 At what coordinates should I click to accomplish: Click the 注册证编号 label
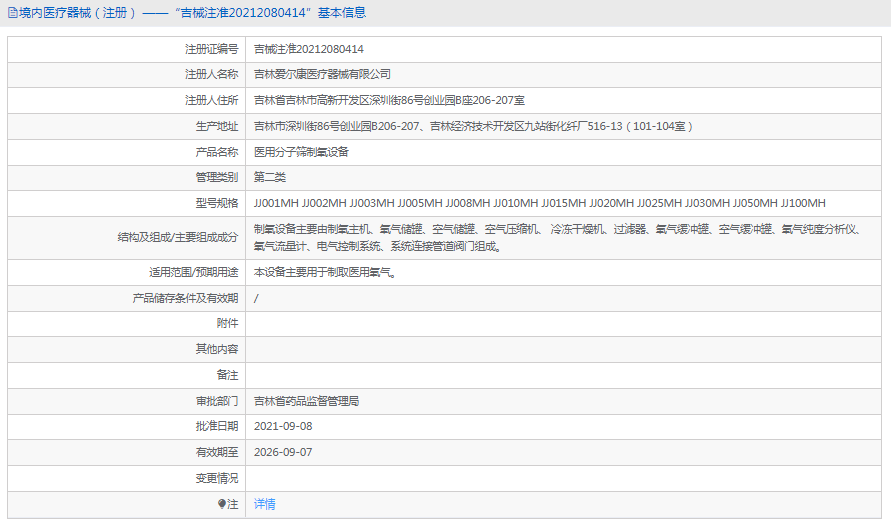[211, 49]
